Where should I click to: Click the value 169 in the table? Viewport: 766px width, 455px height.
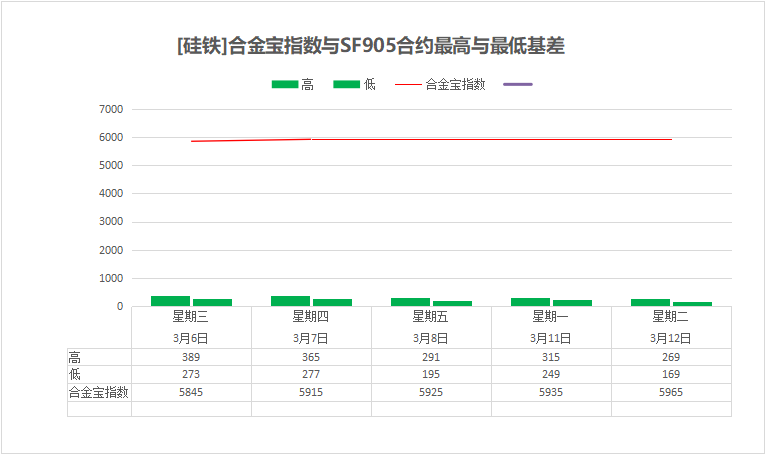(x=671, y=374)
